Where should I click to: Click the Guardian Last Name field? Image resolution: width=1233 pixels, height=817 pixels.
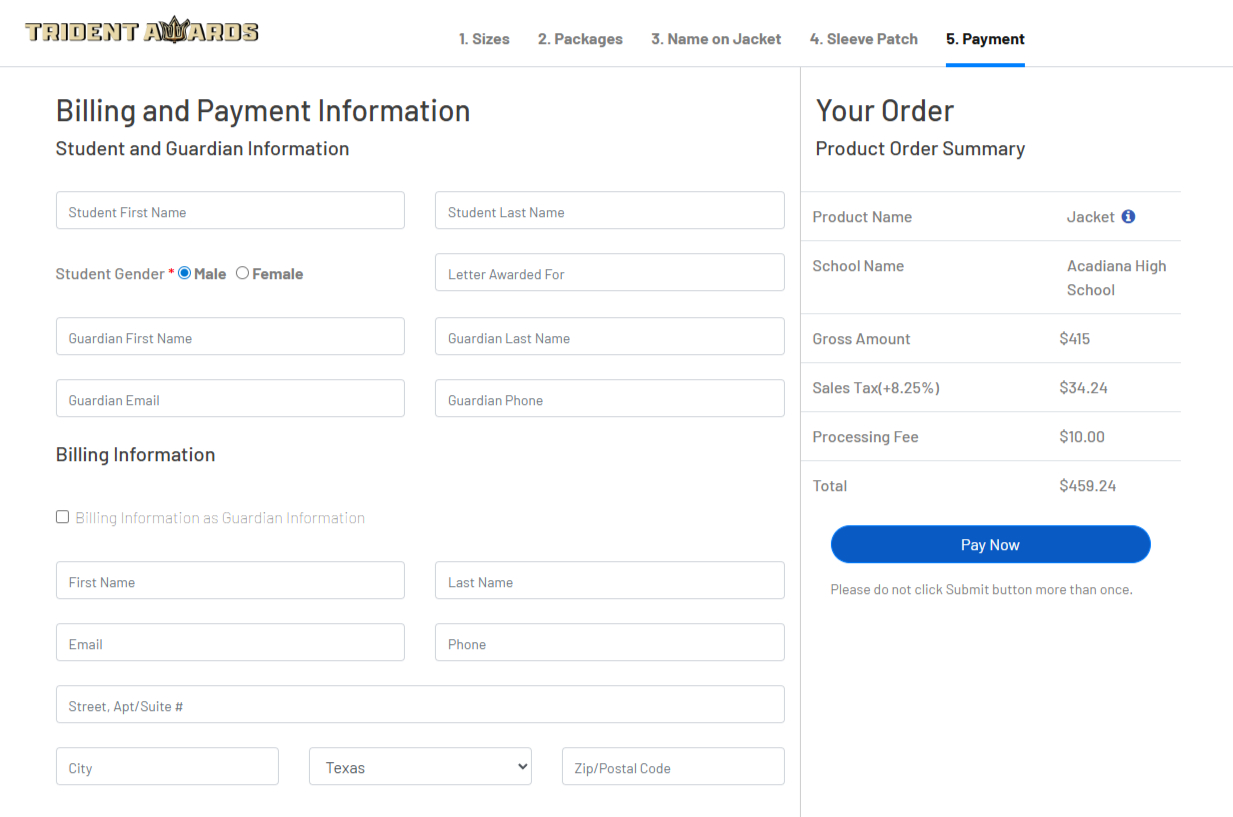pos(610,337)
